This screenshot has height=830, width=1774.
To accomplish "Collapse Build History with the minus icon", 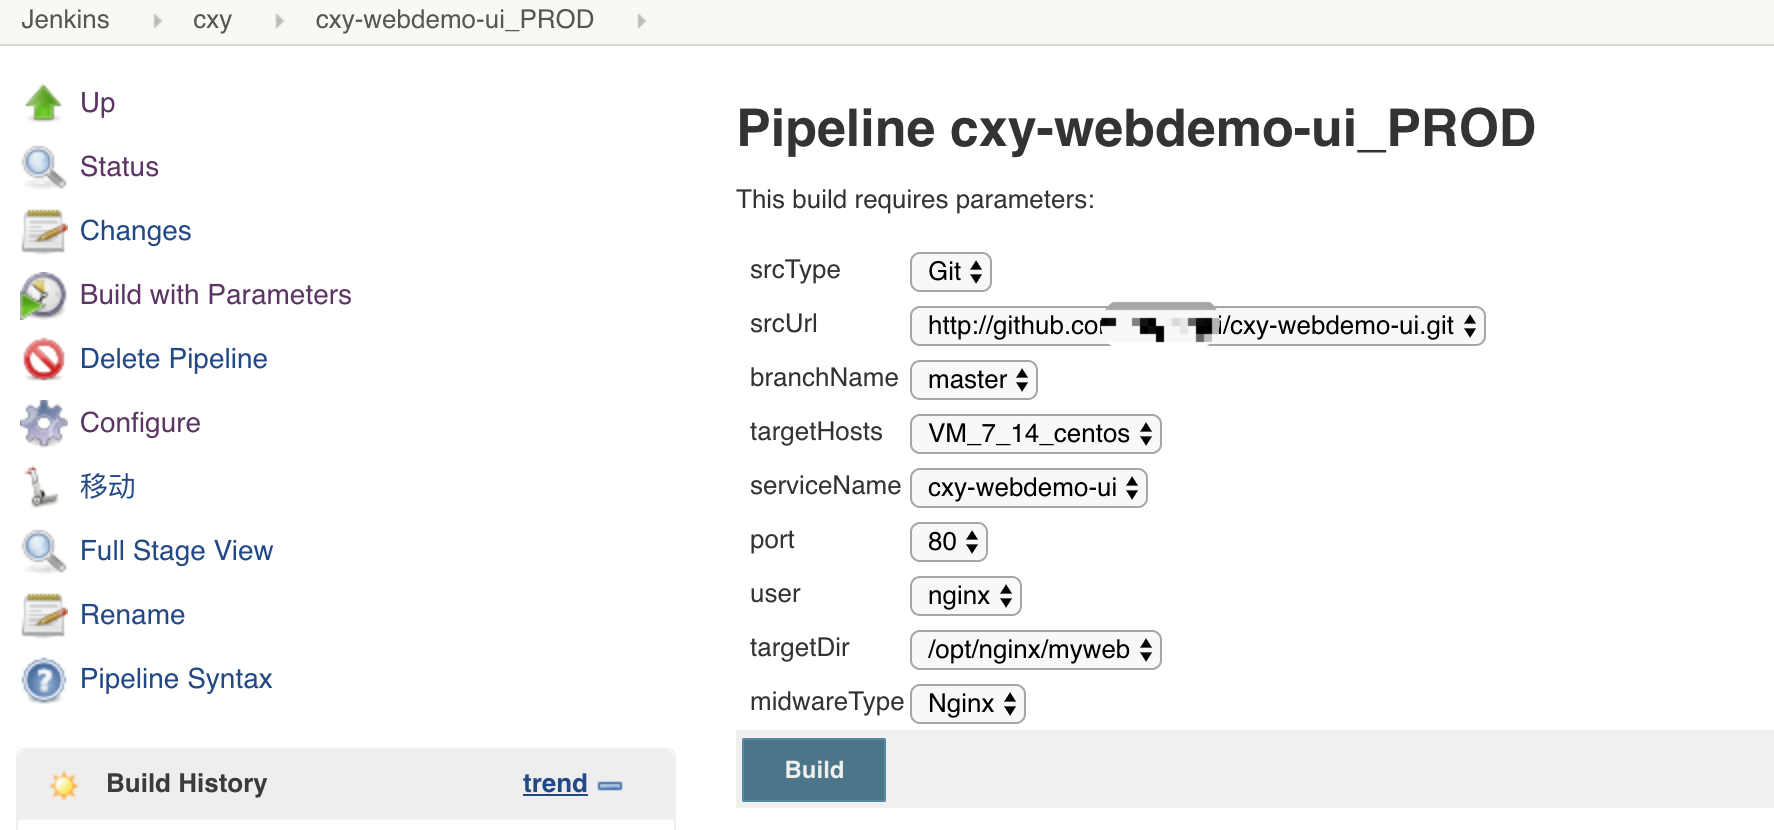I will 610,786.
